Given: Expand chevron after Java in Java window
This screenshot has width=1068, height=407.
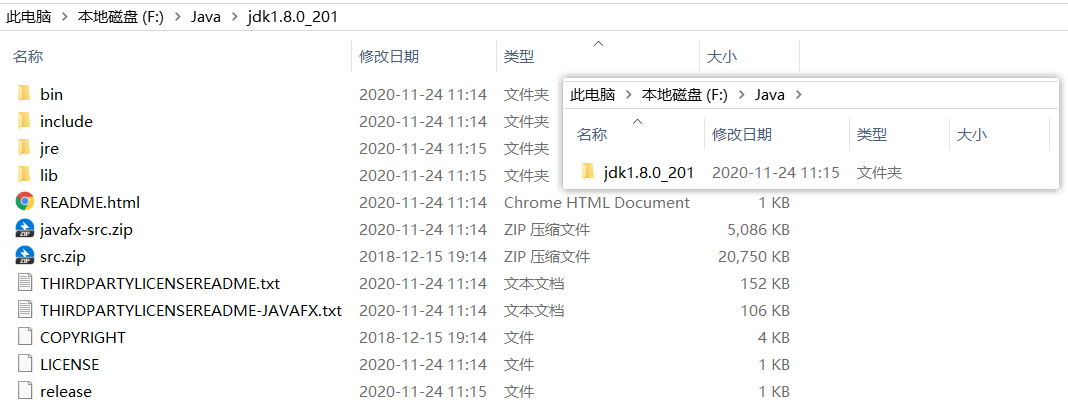Looking at the screenshot, I should 798,95.
